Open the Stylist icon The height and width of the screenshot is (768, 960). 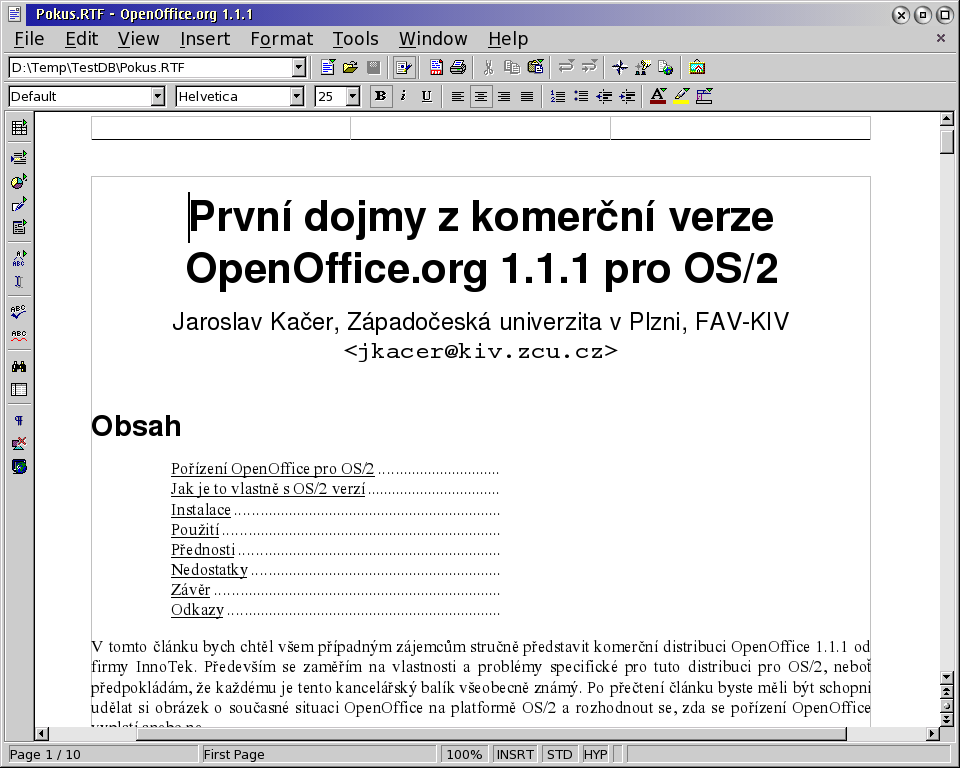(643, 67)
